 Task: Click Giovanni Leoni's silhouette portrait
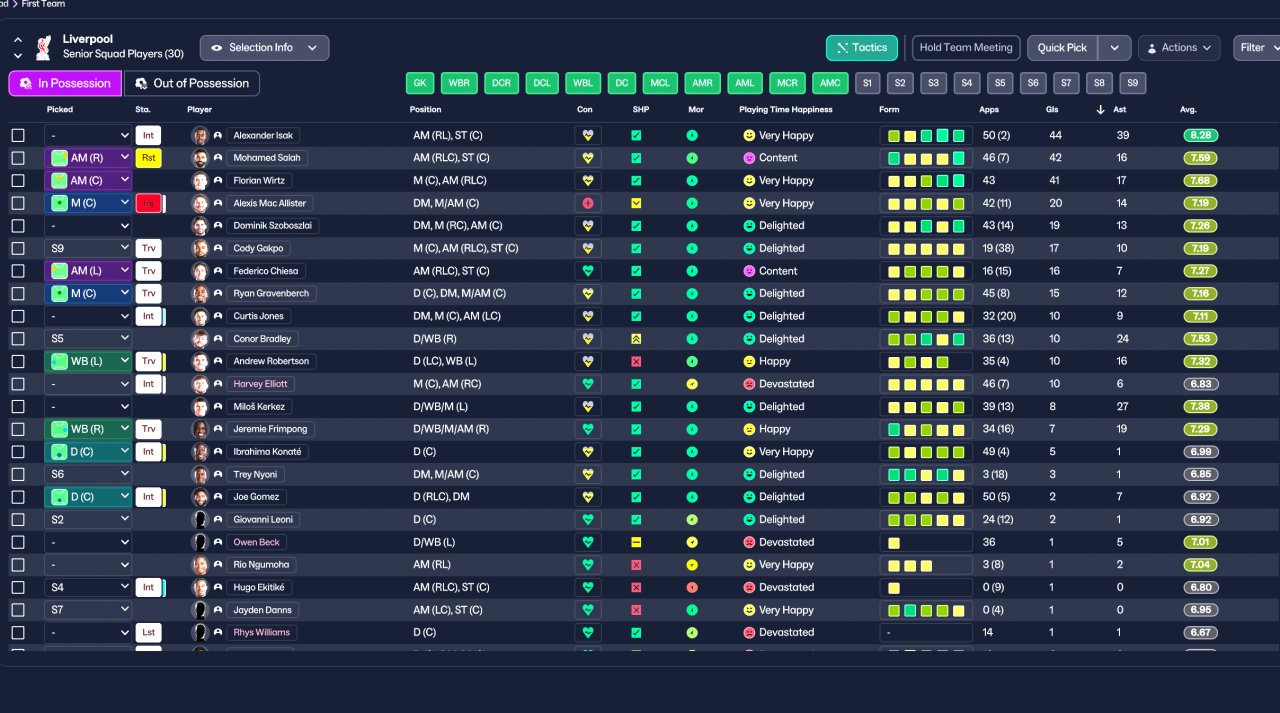click(x=200, y=519)
